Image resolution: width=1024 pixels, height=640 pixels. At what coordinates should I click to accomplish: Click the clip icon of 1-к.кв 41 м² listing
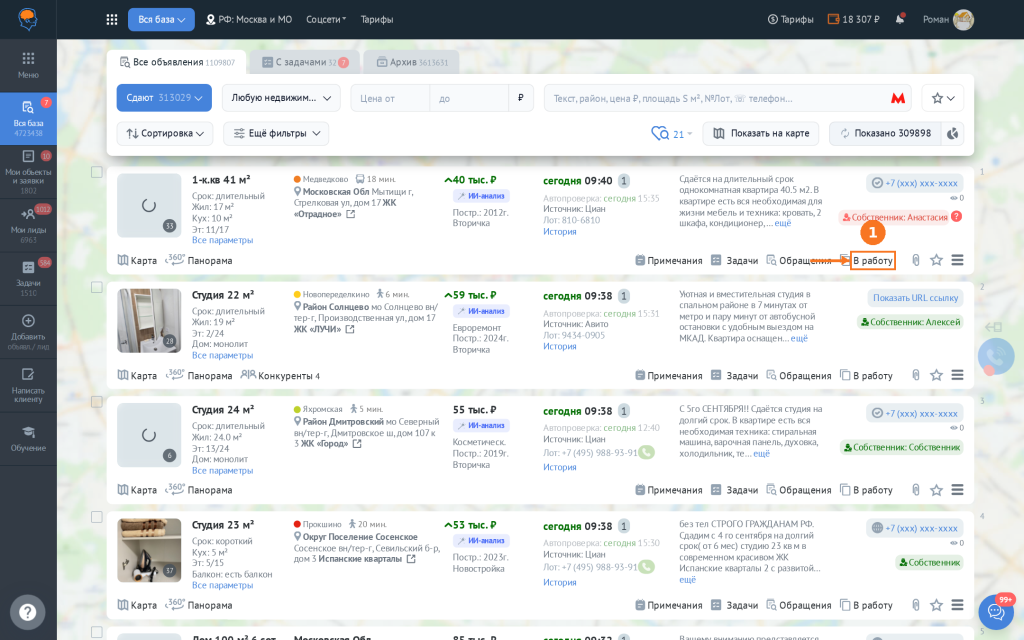[x=916, y=260]
